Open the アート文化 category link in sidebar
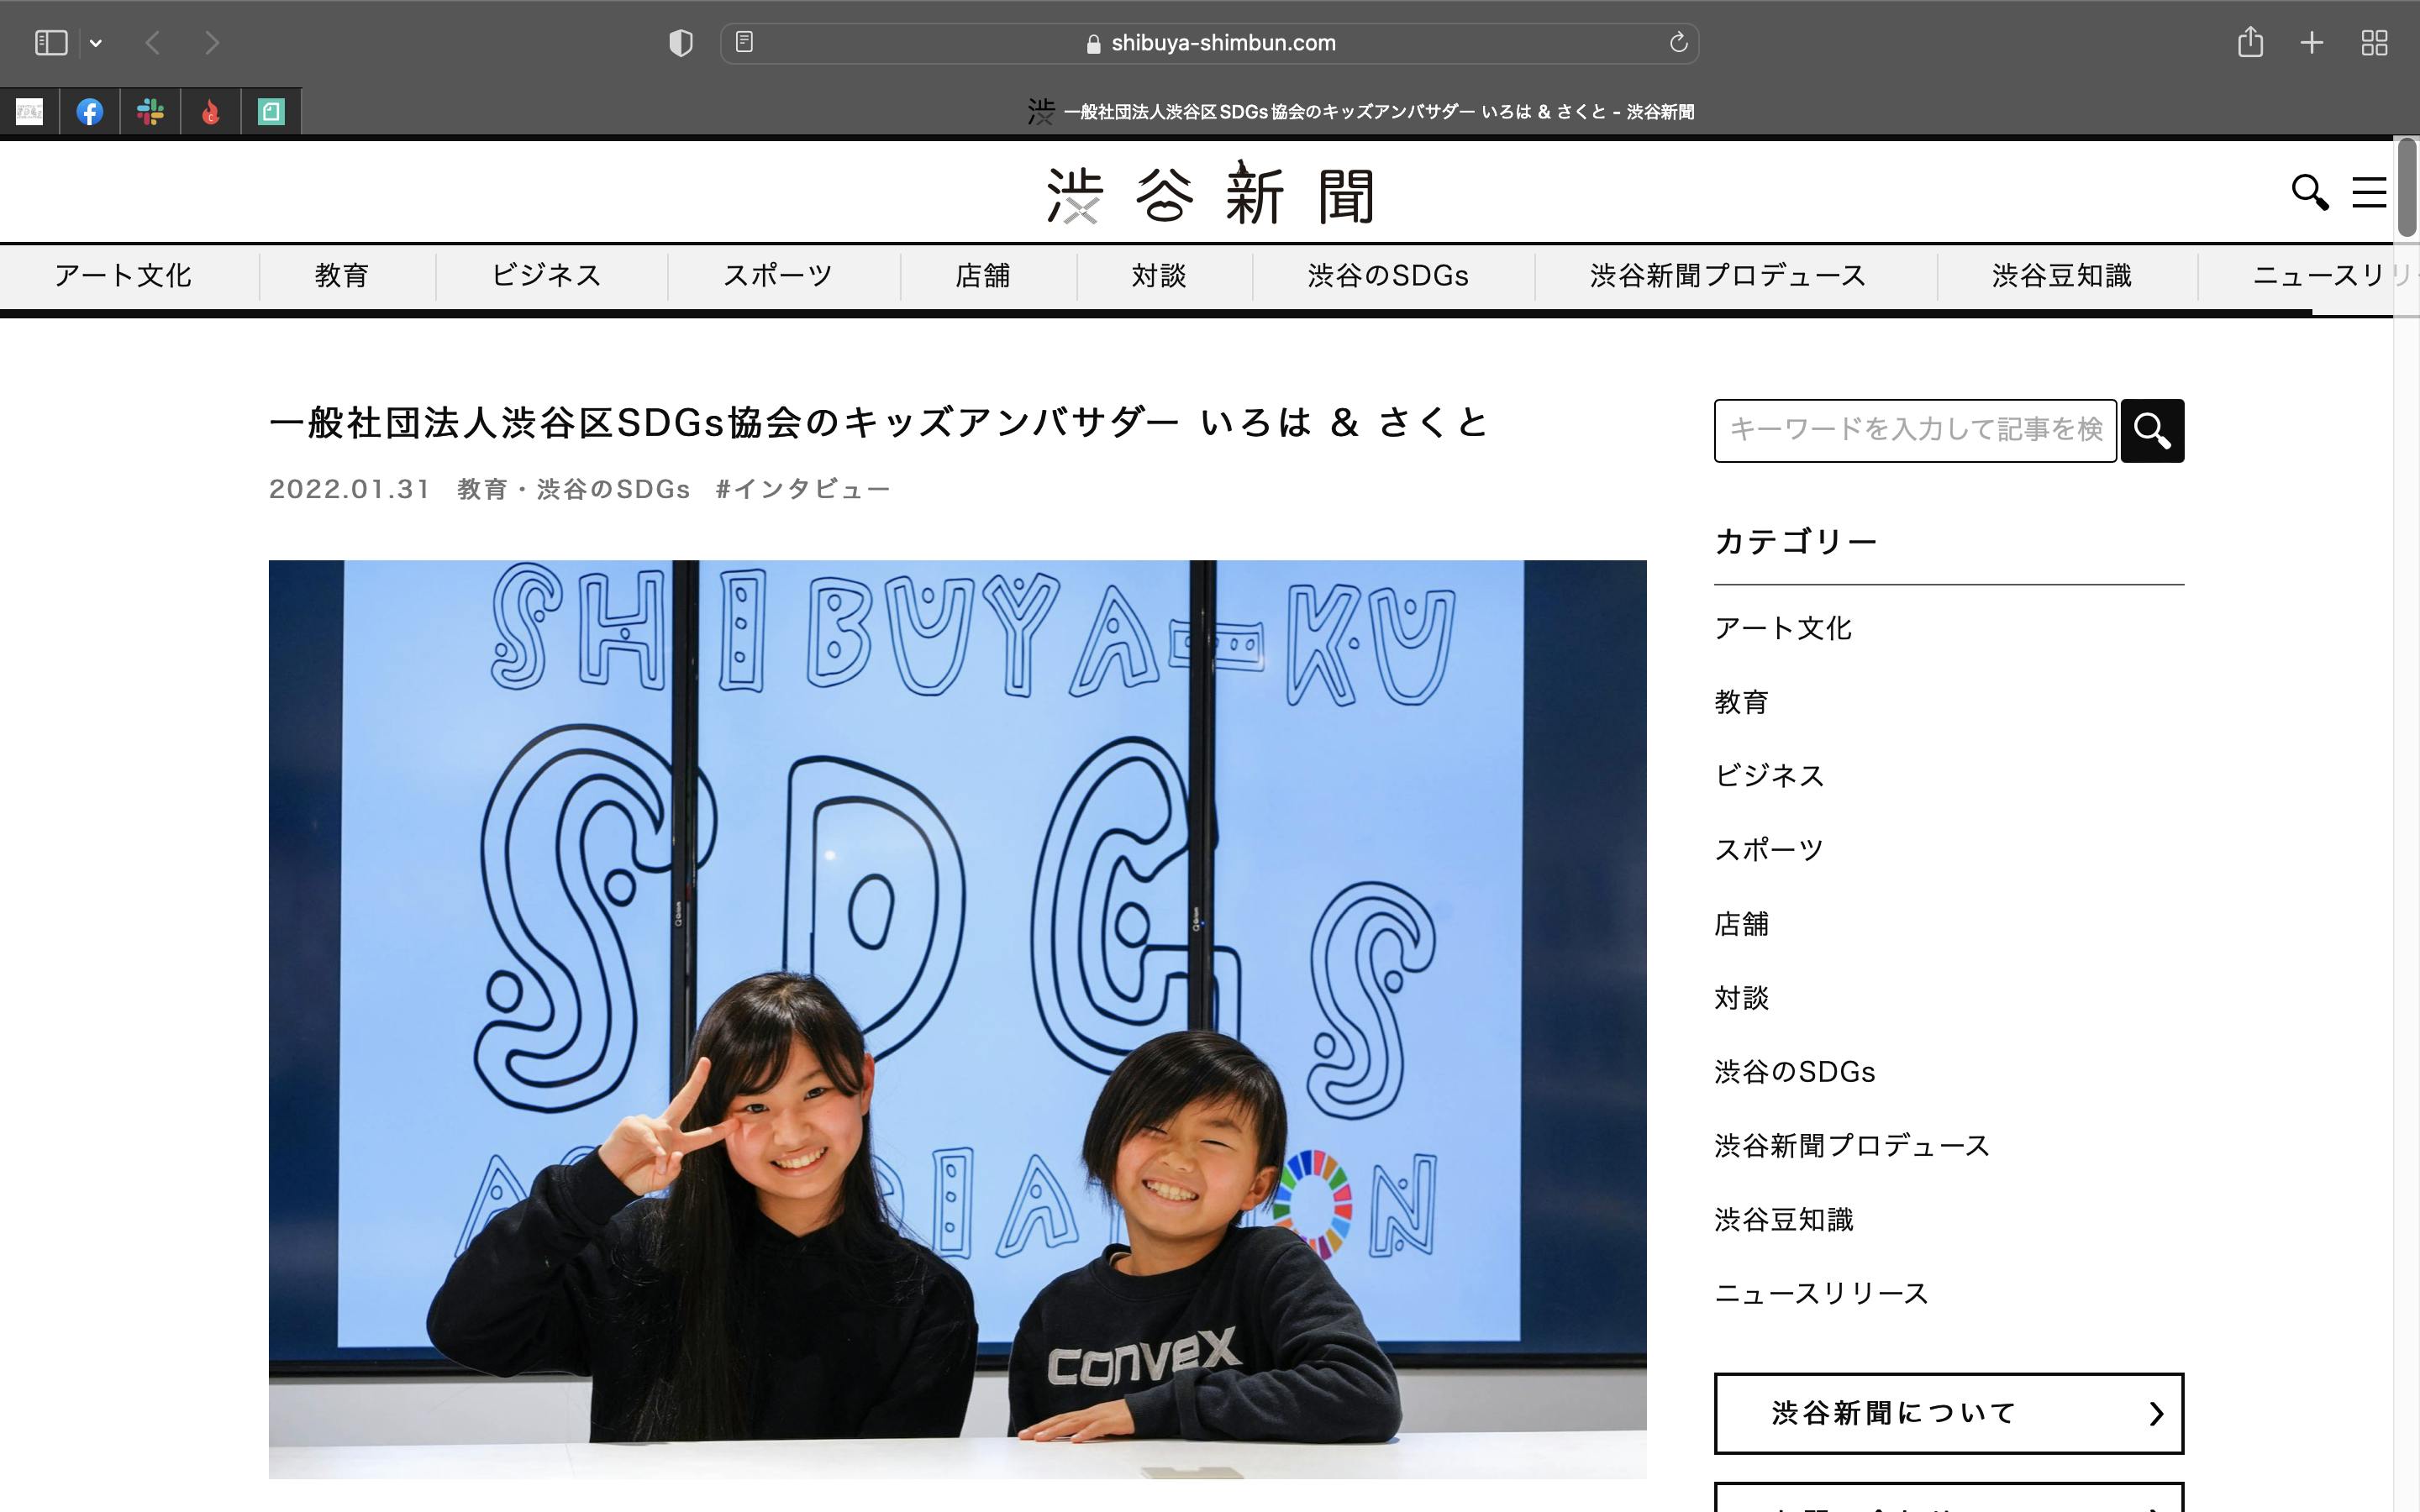The image size is (2420, 1512). click(1783, 628)
